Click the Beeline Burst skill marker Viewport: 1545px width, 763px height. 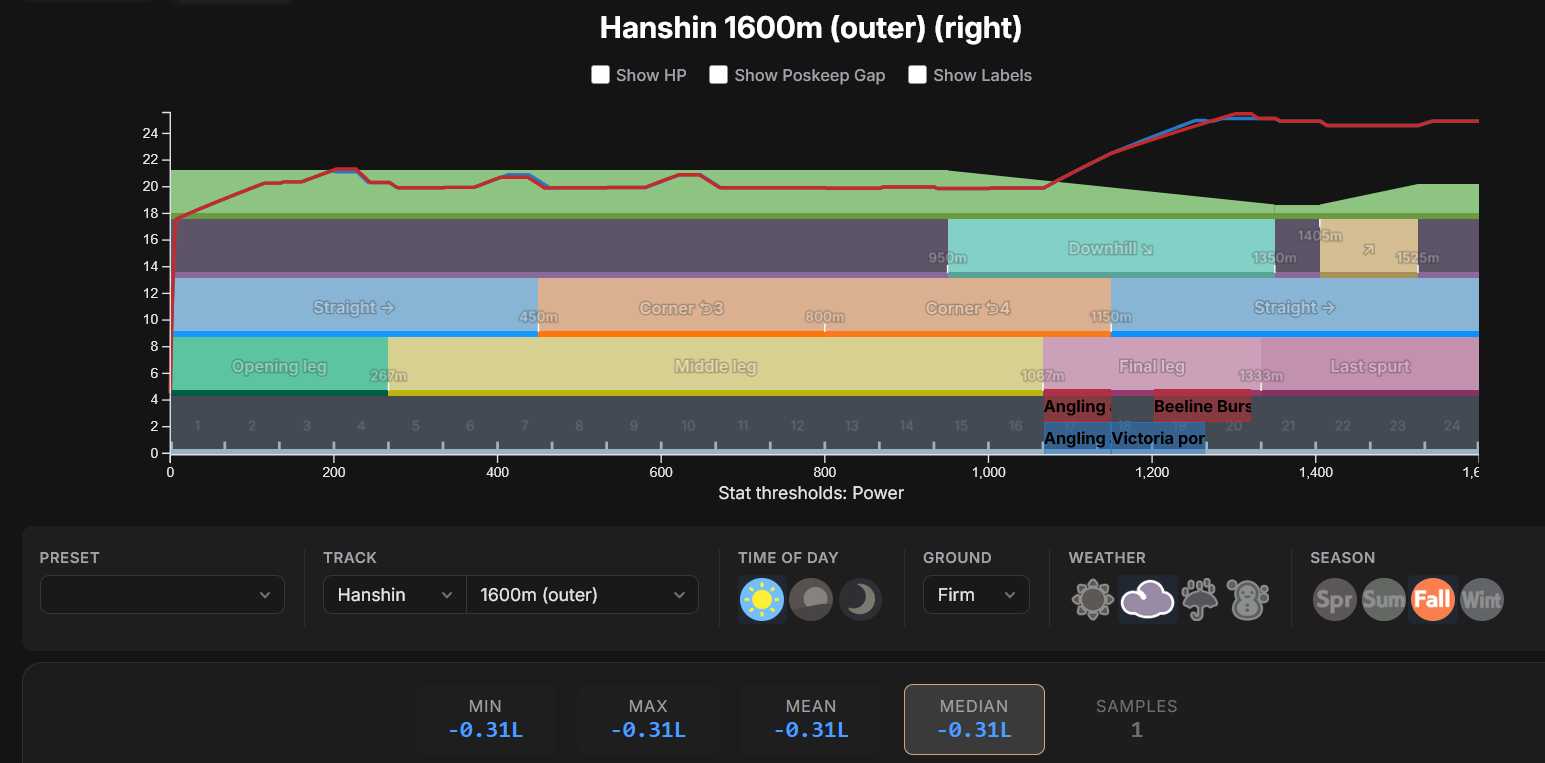pyautogui.click(x=1202, y=406)
